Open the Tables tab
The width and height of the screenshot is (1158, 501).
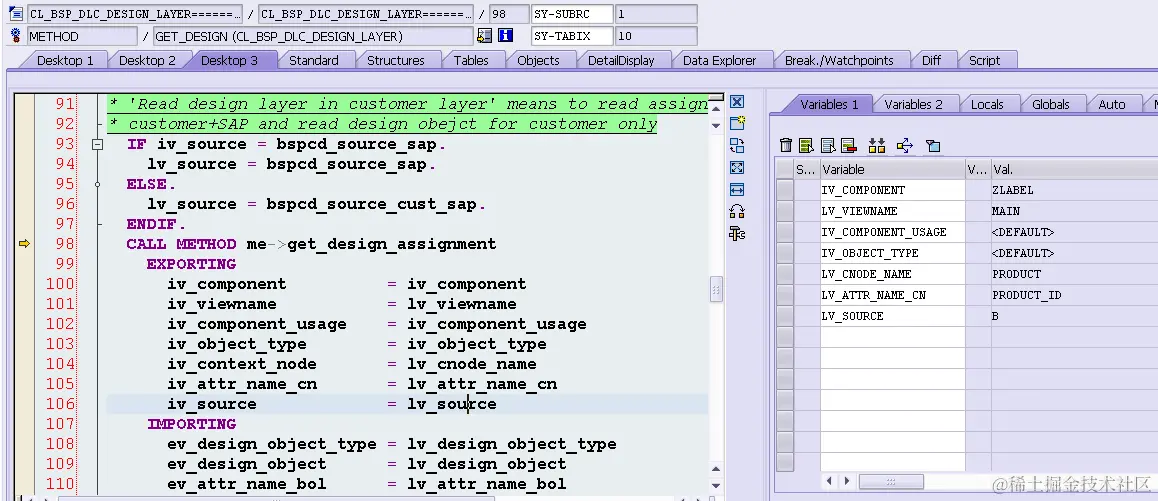pos(470,61)
